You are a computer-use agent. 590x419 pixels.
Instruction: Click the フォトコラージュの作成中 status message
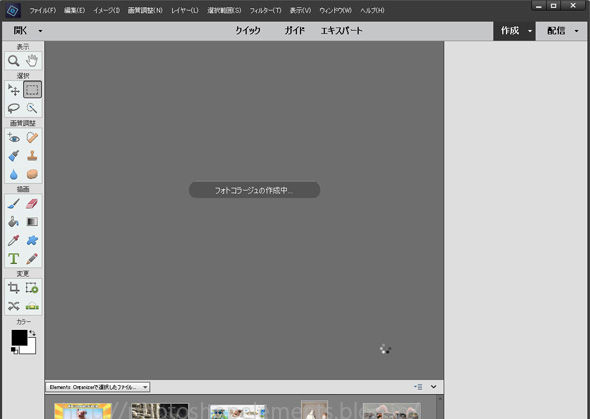254,190
